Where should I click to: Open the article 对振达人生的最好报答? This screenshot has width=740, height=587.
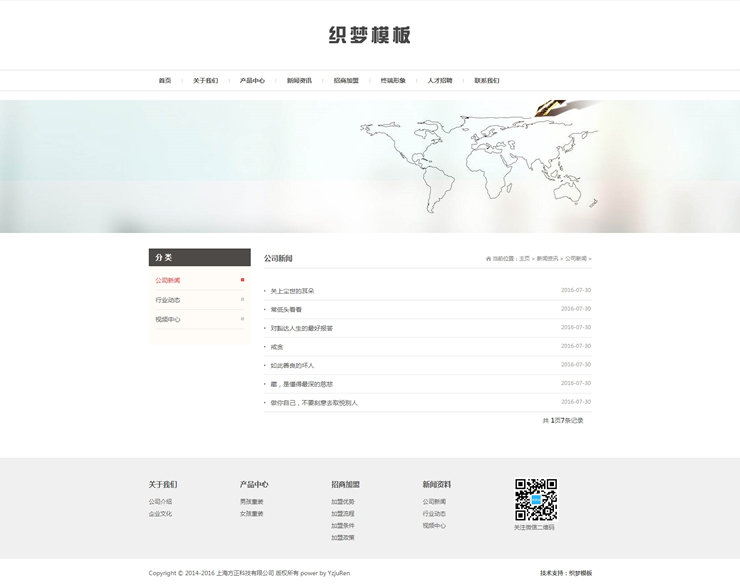coord(302,328)
